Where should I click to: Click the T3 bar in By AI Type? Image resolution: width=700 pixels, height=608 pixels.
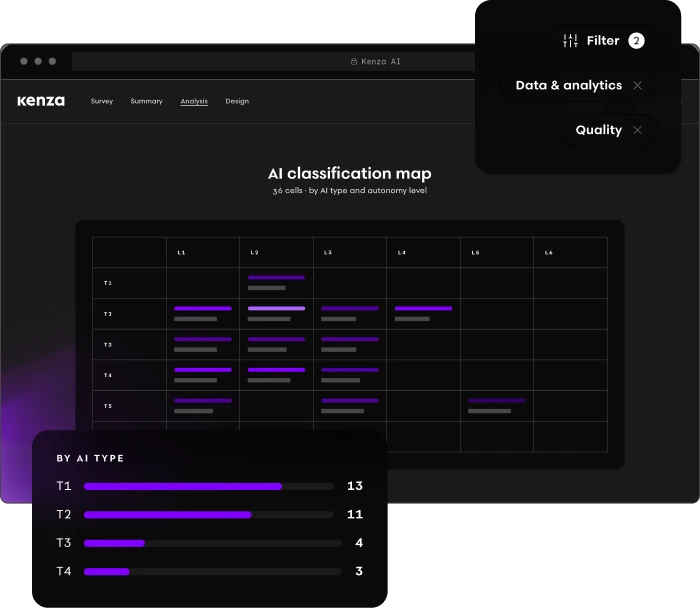coord(212,543)
